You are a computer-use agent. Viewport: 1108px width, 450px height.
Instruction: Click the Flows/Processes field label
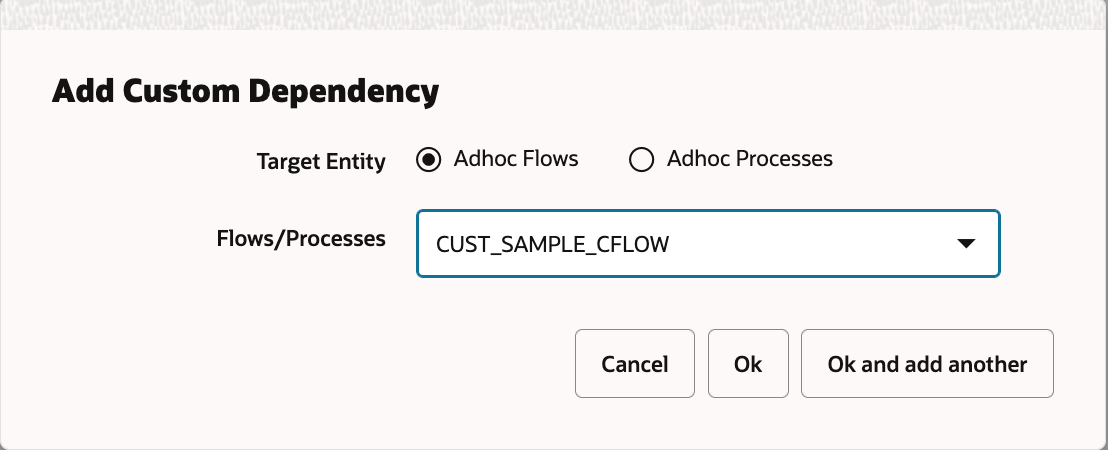[x=301, y=239]
